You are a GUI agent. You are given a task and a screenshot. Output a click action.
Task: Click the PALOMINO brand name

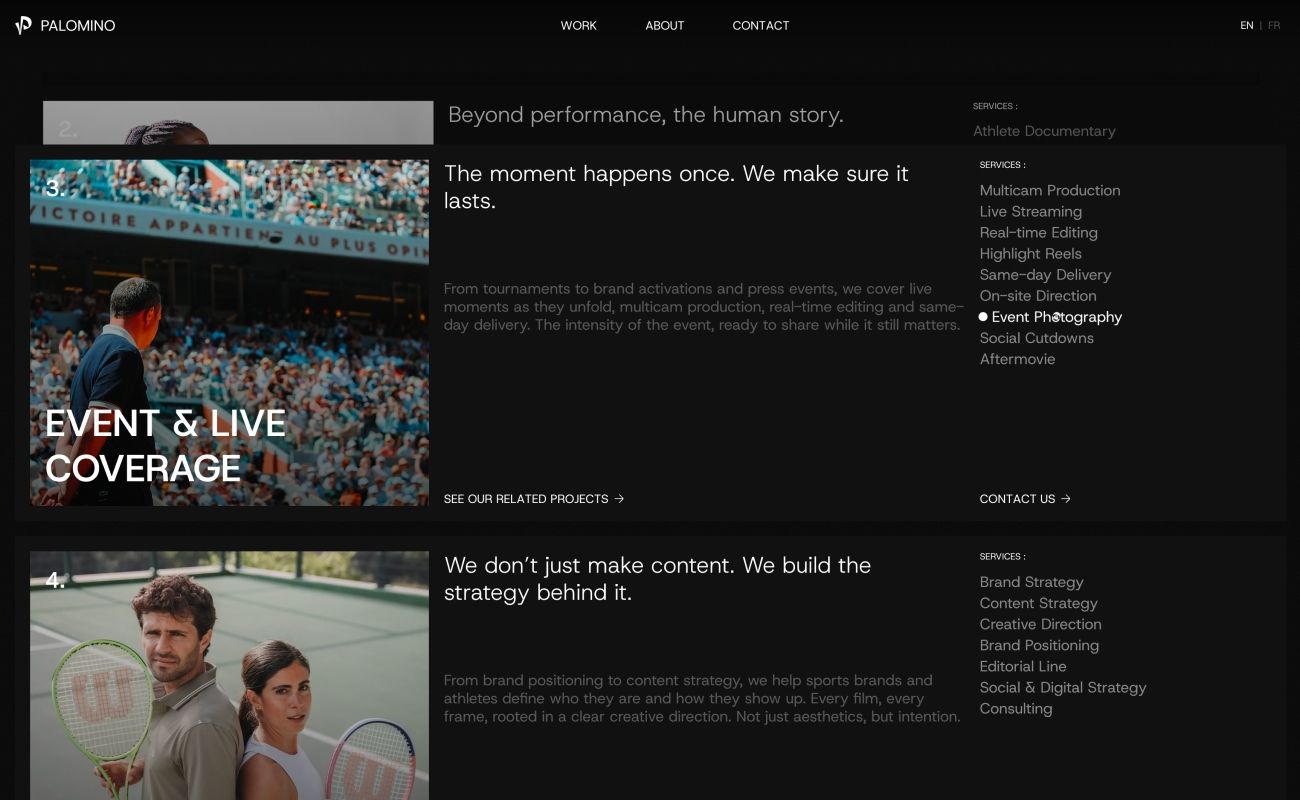(x=78, y=26)
